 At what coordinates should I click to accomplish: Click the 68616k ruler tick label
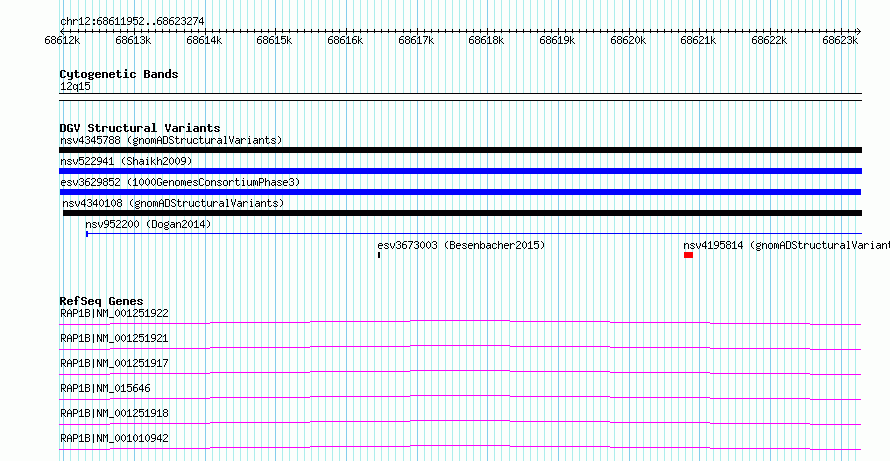point(345,40)
